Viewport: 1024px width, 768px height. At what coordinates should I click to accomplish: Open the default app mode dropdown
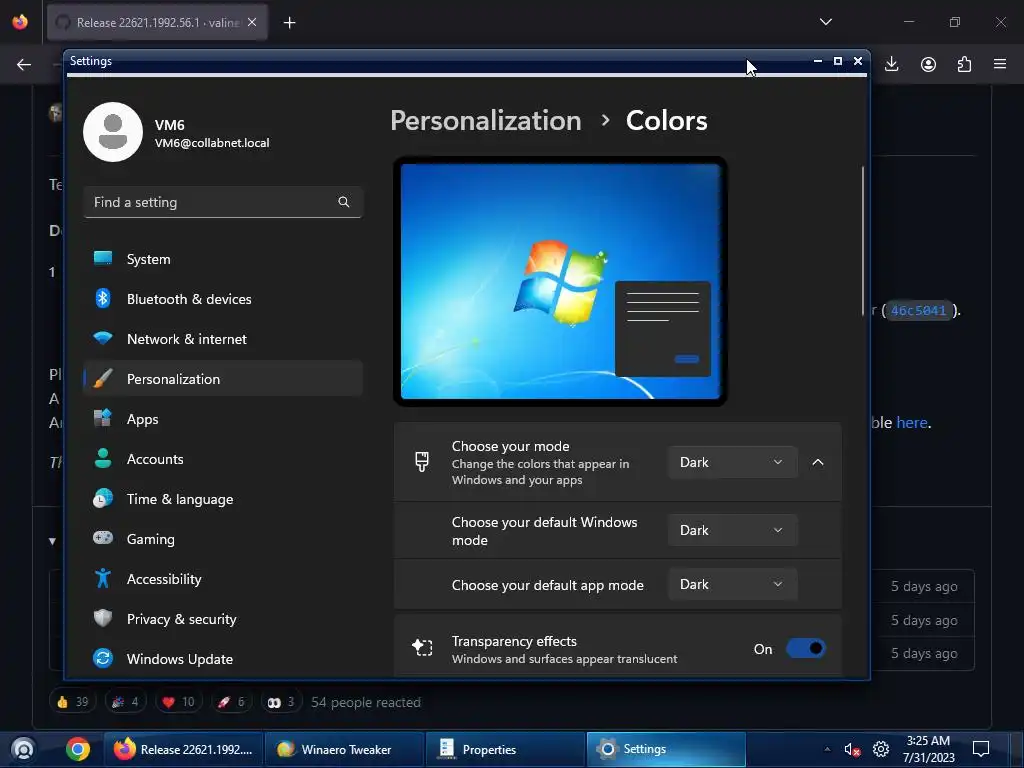[x=732, y=584]
